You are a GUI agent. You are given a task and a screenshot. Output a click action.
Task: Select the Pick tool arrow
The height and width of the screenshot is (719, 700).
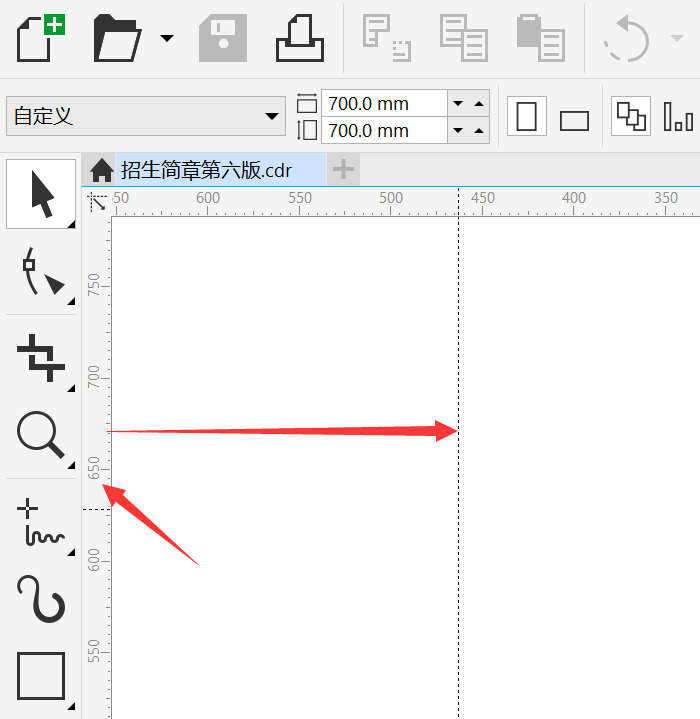41,194
